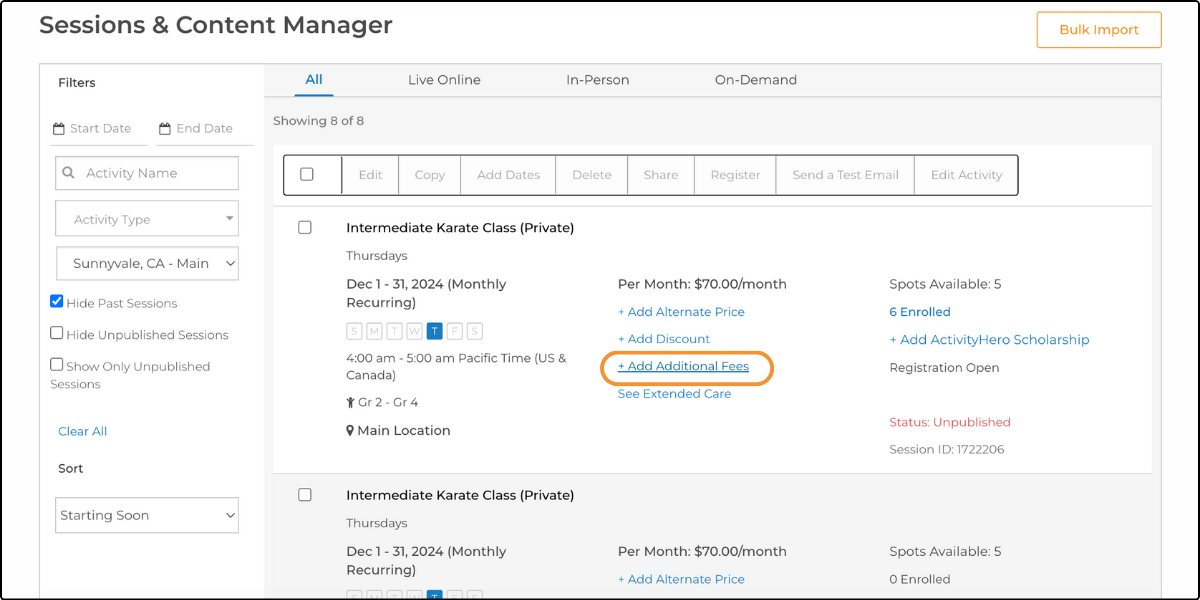Click the + Add Discount link
This screenshot has width=1200, height=600.
pos(664,339)
